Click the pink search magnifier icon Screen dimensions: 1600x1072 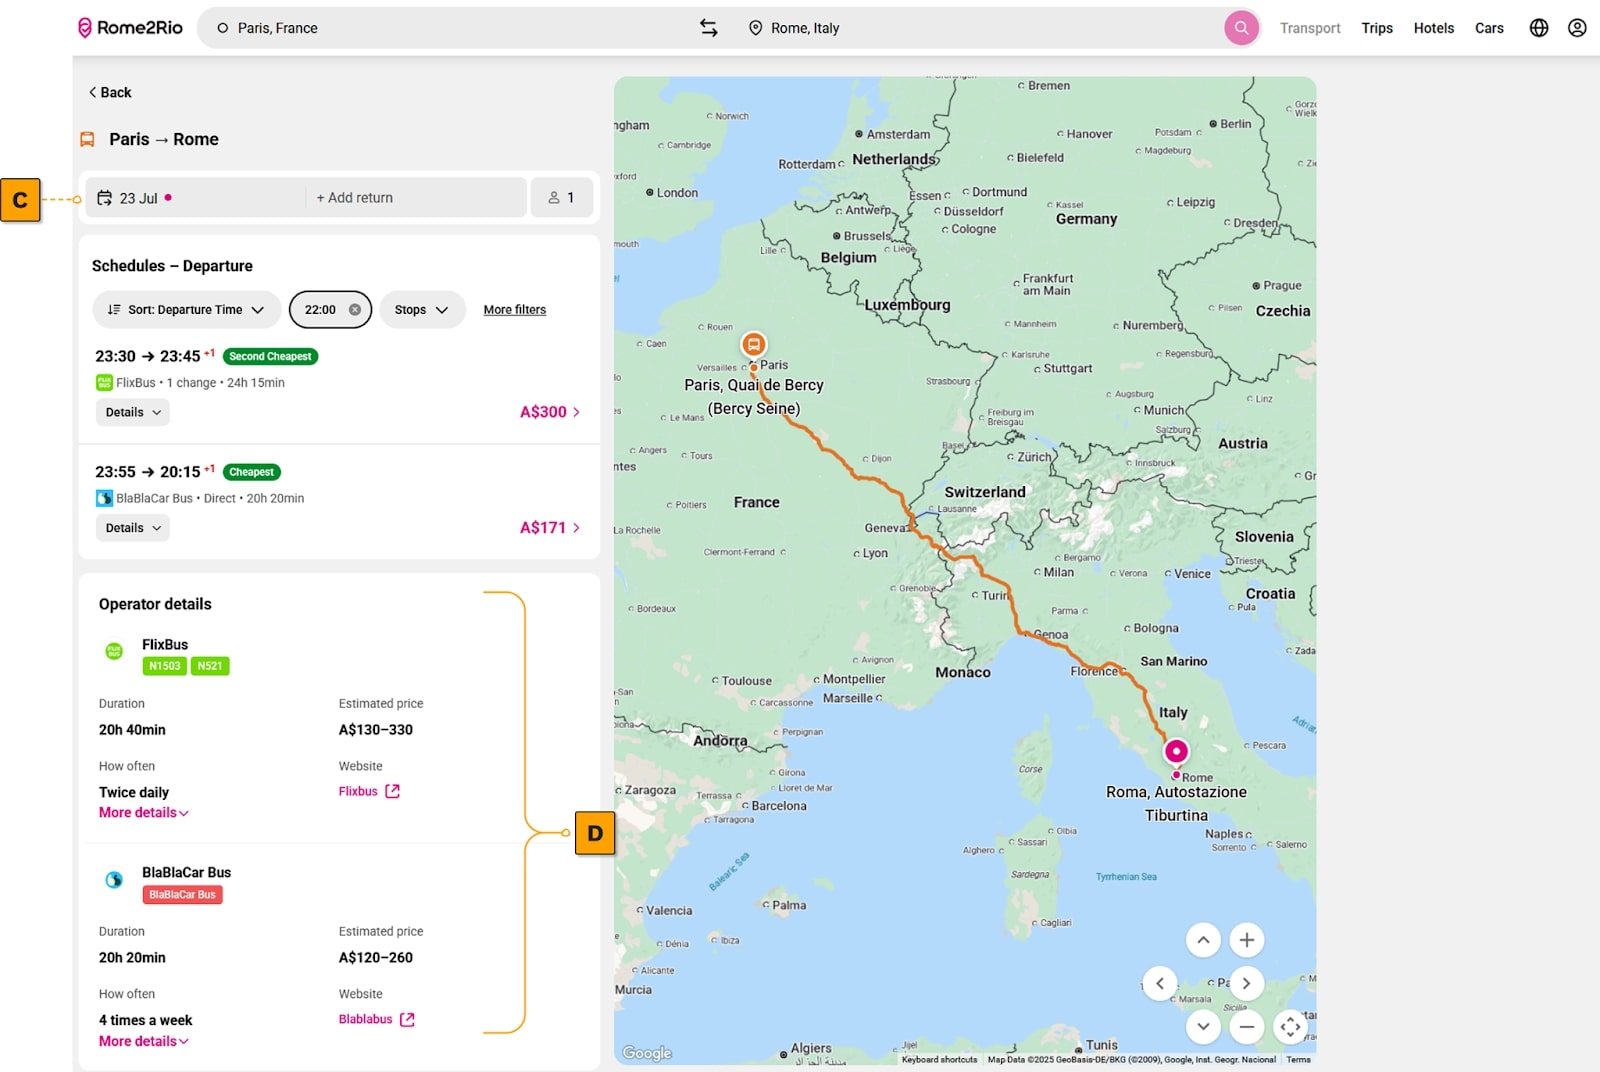[1241, 28]
